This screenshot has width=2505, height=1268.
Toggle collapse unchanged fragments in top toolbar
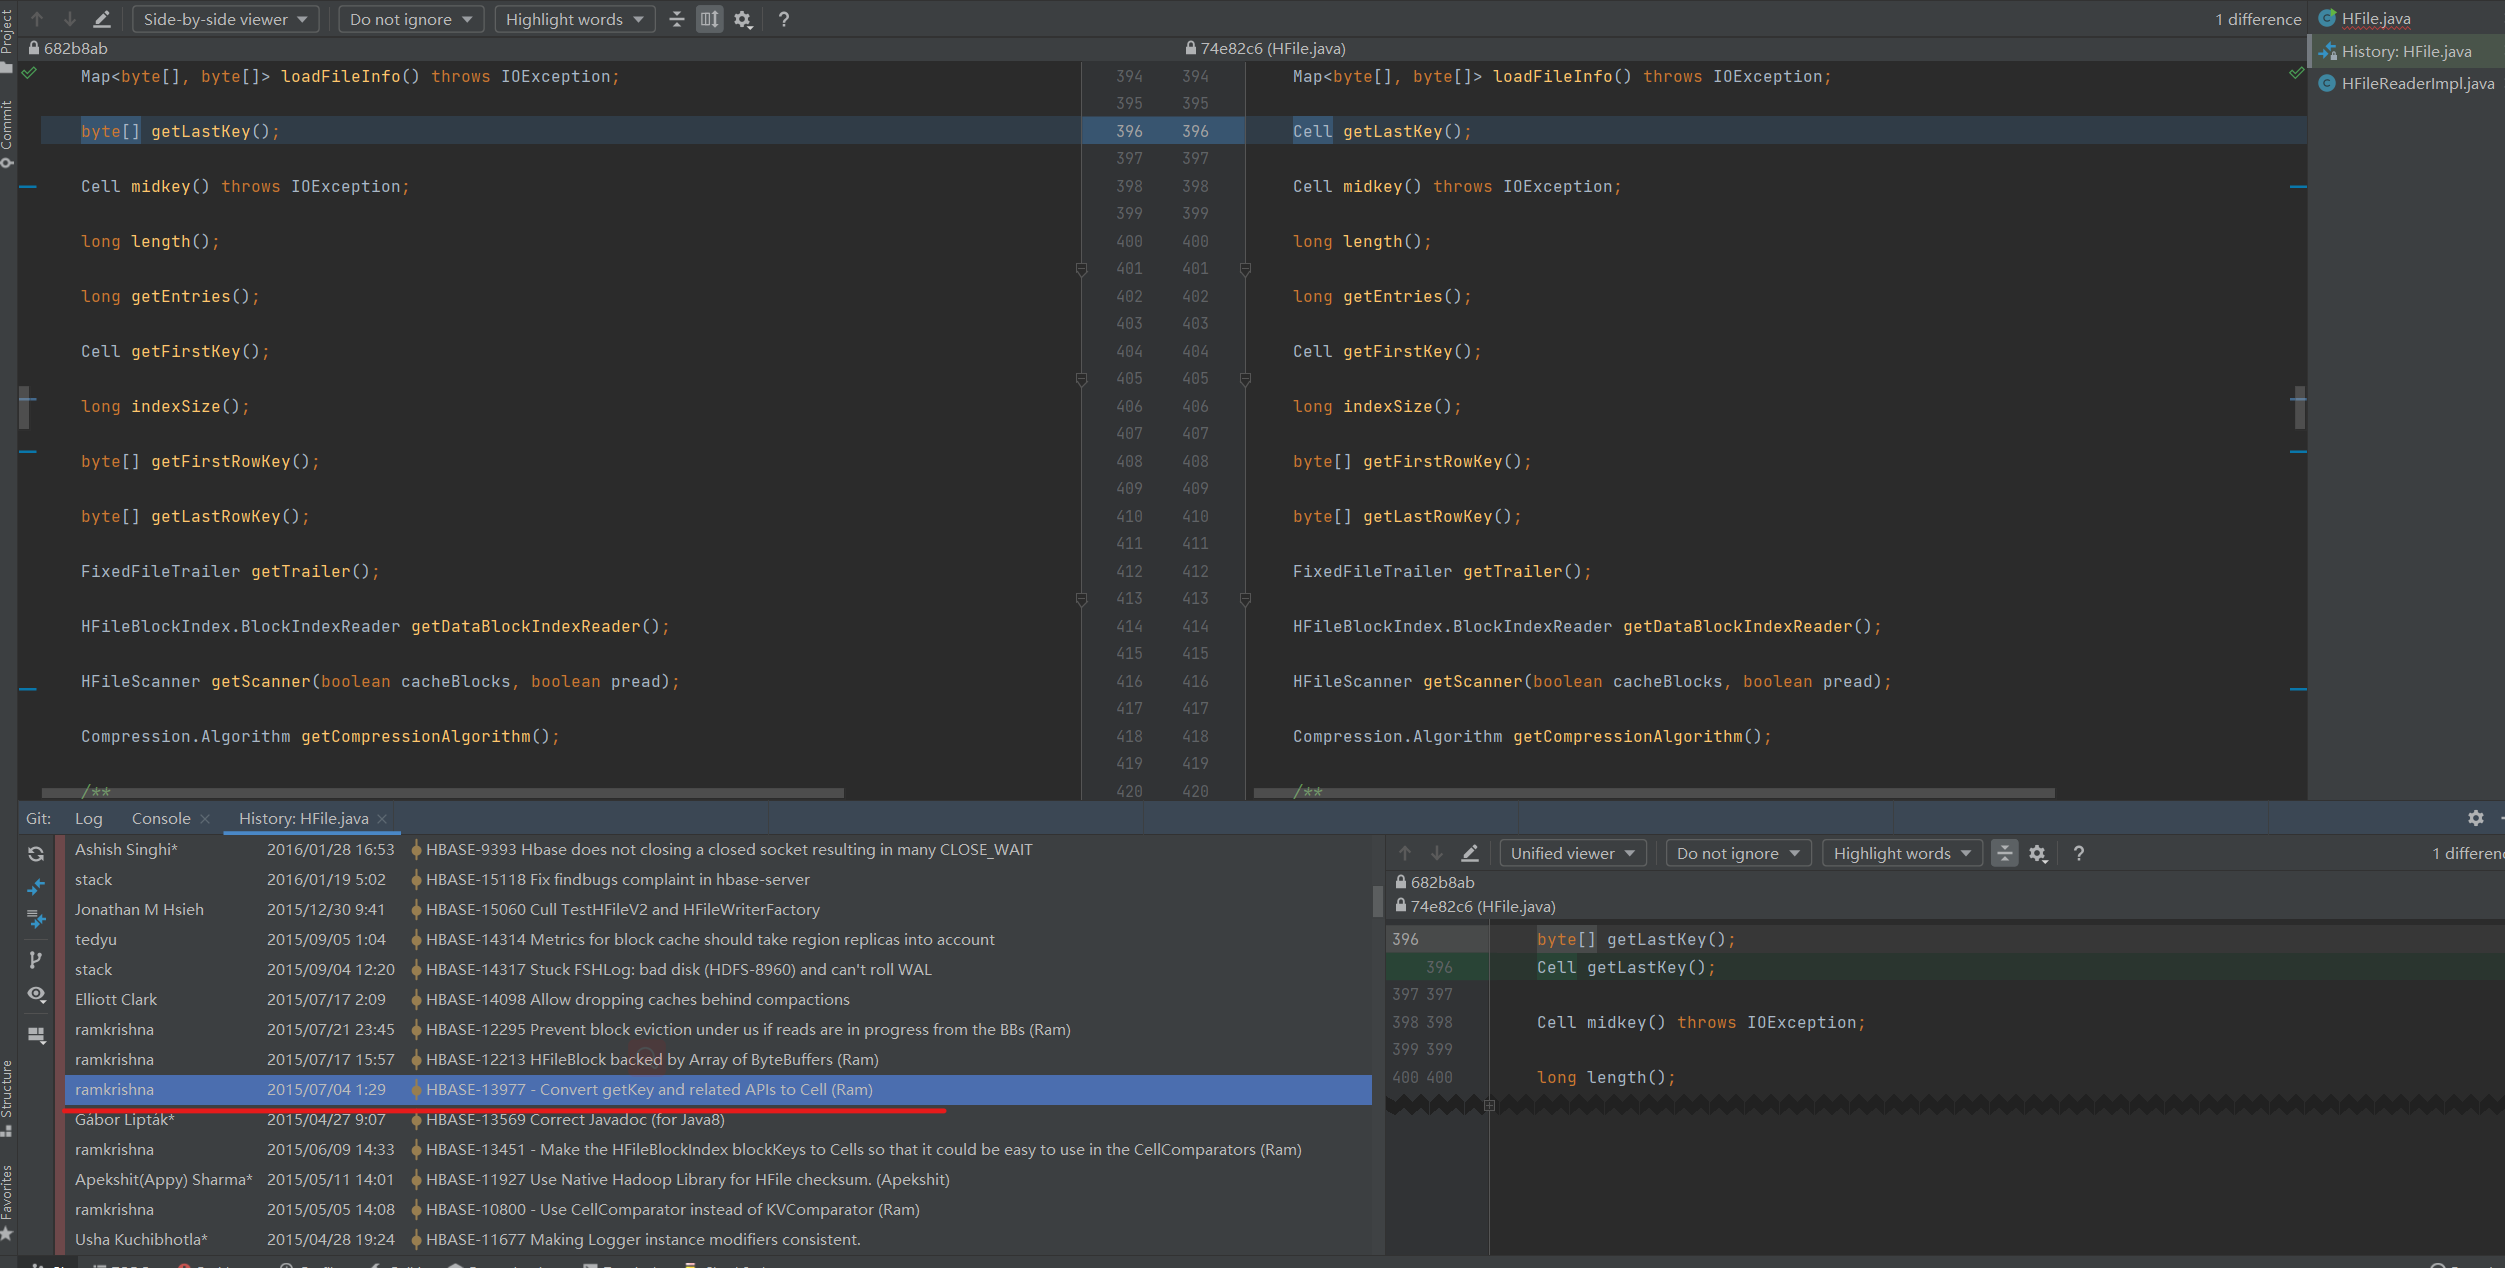pyautogui.click(x=677, y=19)
